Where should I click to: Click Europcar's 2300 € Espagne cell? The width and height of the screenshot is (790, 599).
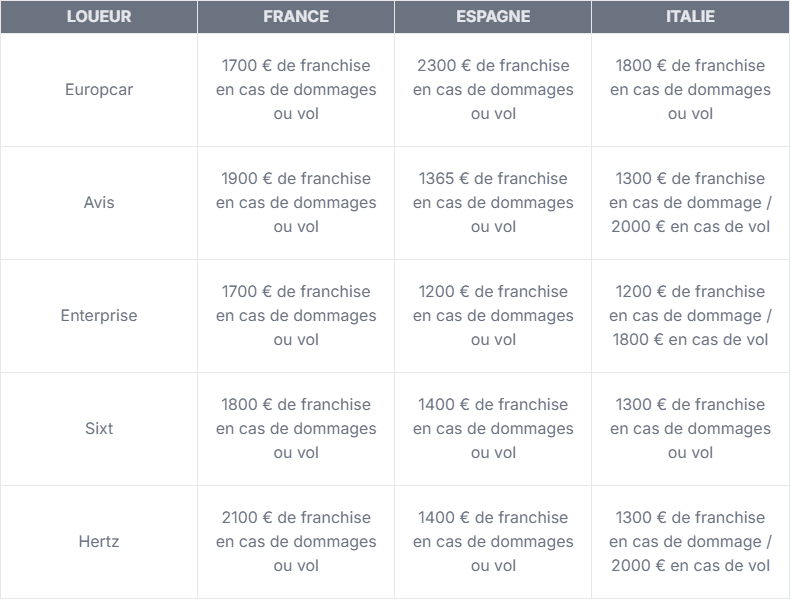coord(493,90)
